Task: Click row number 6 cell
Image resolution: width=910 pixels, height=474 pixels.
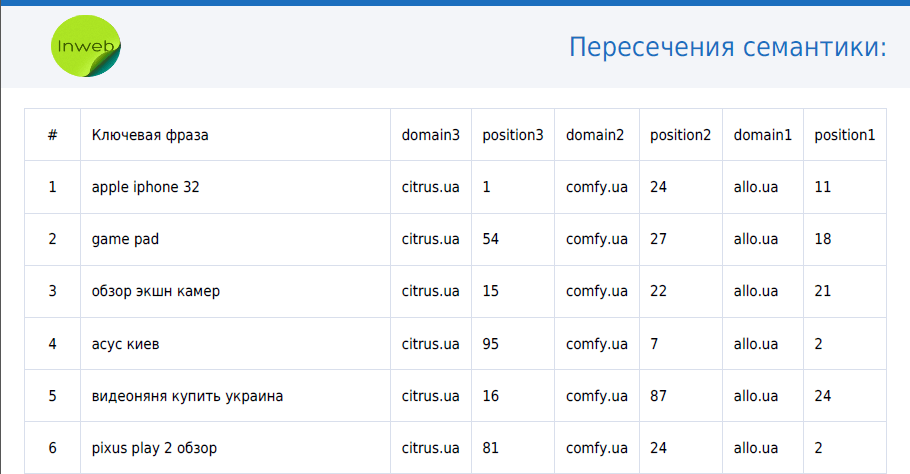Action: (x=52, y=448)
